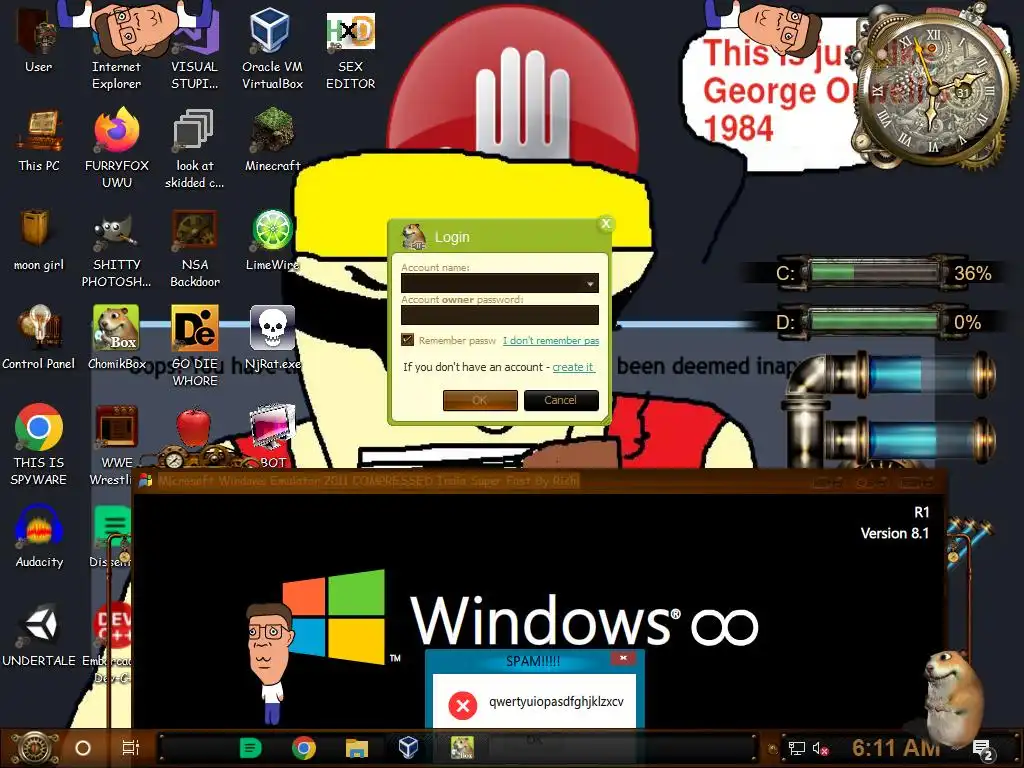Launch the Minecraft desktop shortcut
This screenshot has height=768, width=1024.
pyautogui.click(x=272, y=140)
